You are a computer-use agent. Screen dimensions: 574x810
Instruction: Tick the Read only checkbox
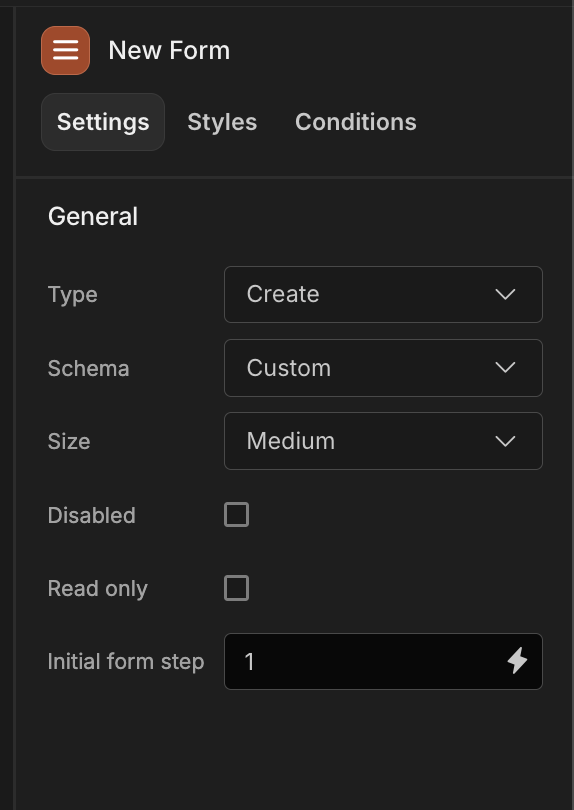[237, 588]
